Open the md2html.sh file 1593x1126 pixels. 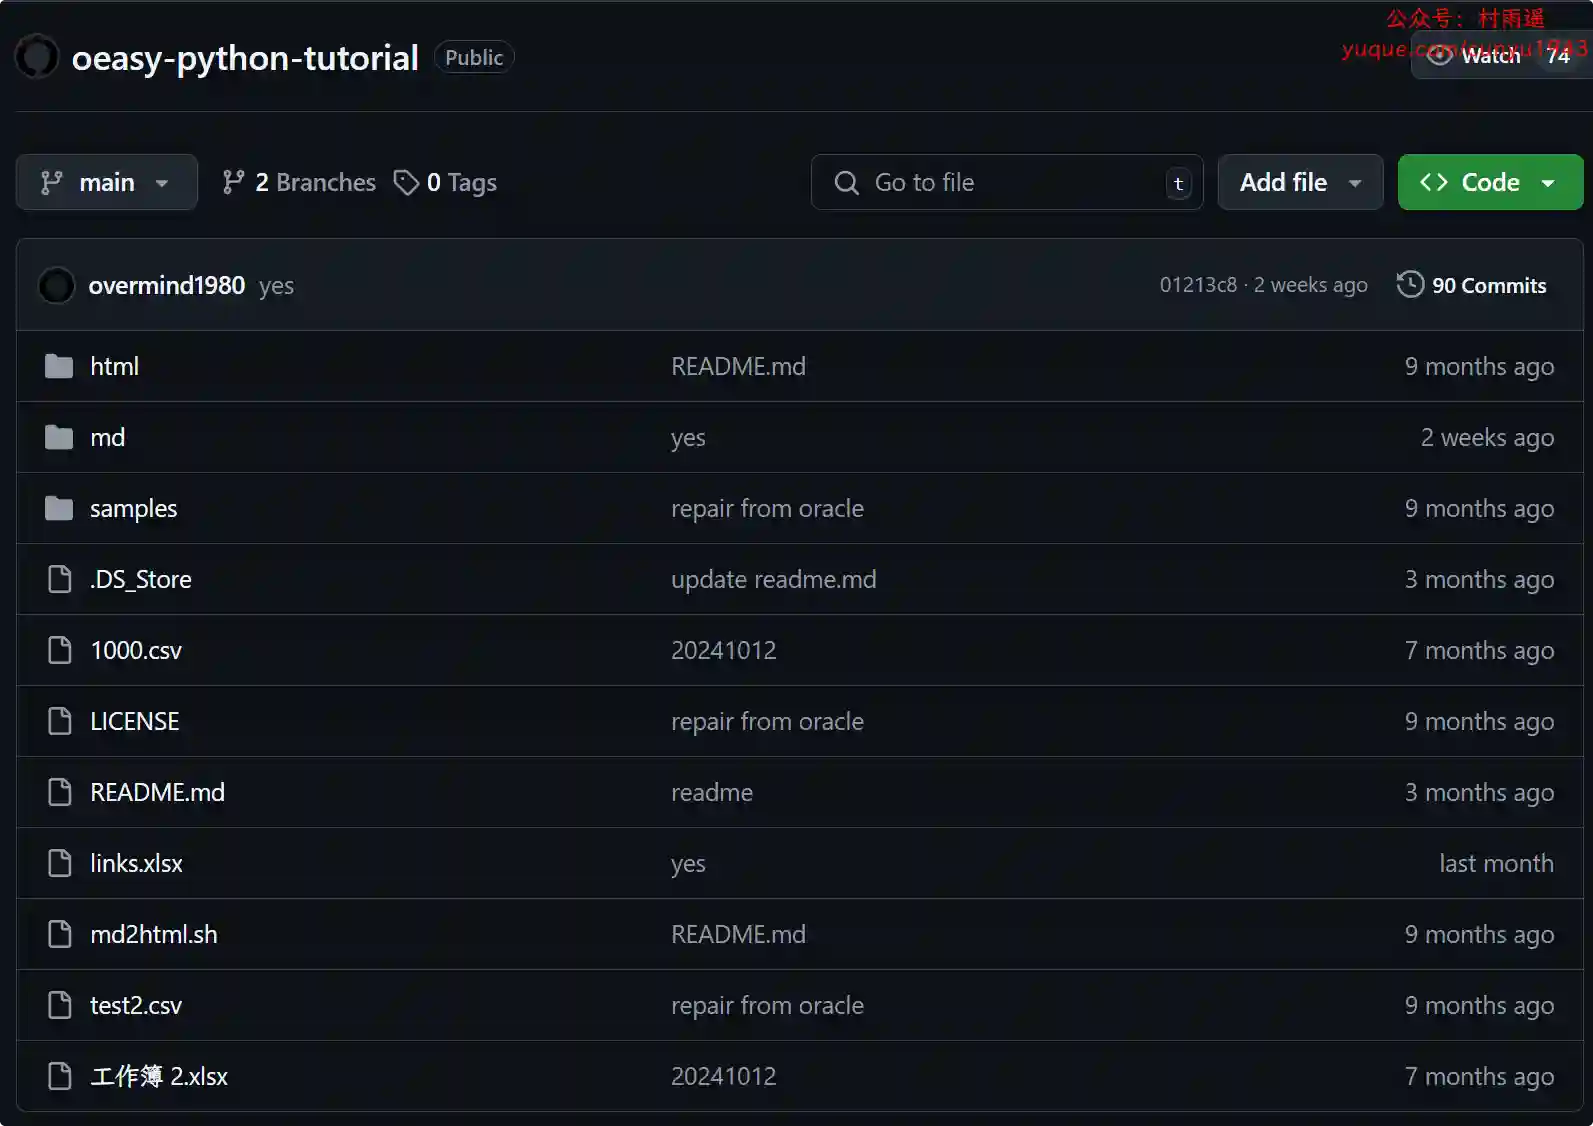153,935
